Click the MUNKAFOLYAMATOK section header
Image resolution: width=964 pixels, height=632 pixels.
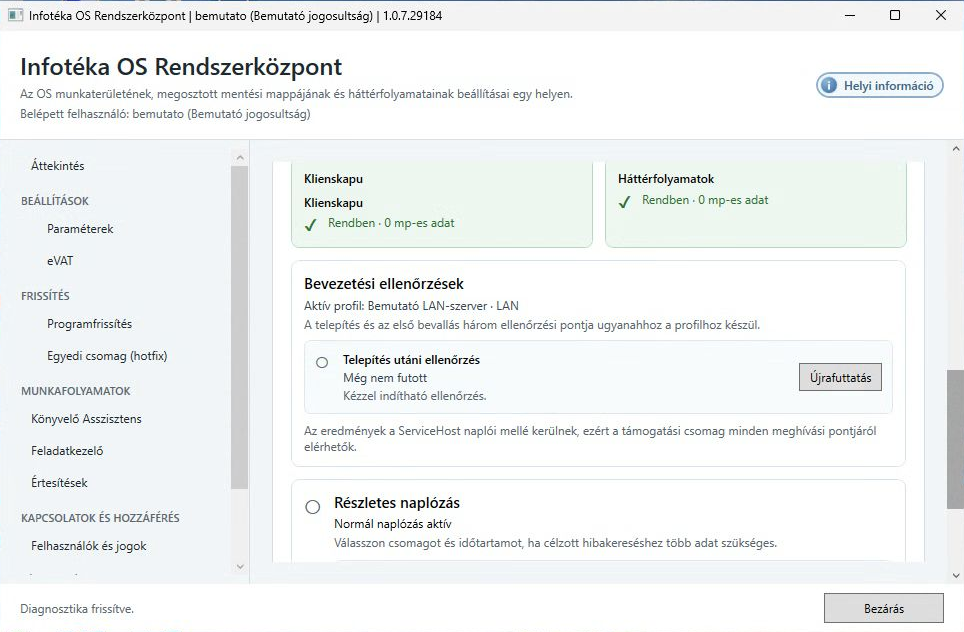(76, 391)
